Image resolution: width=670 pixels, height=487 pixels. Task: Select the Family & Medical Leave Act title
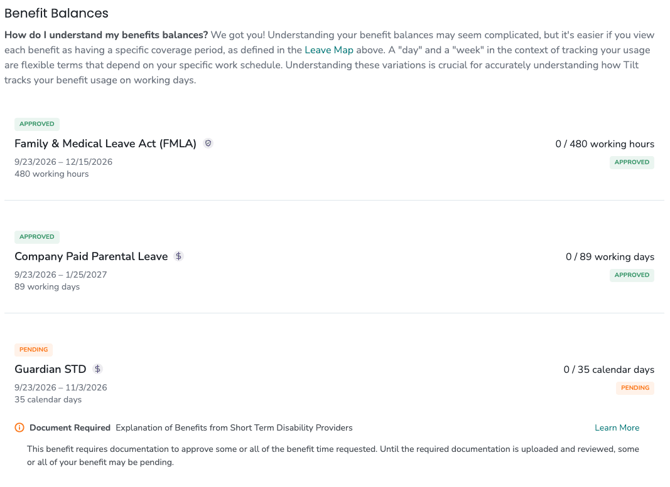105,144
